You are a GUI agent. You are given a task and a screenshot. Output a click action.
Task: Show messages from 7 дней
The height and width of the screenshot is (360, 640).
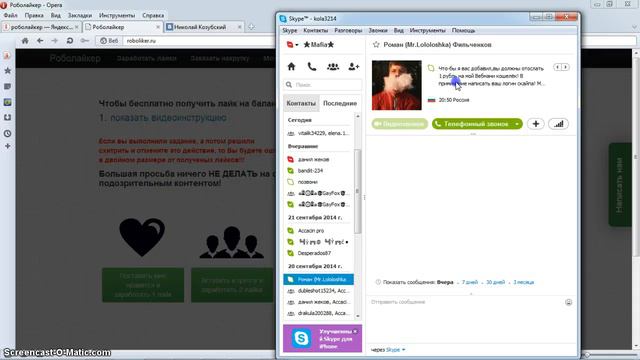pos(469,282)
